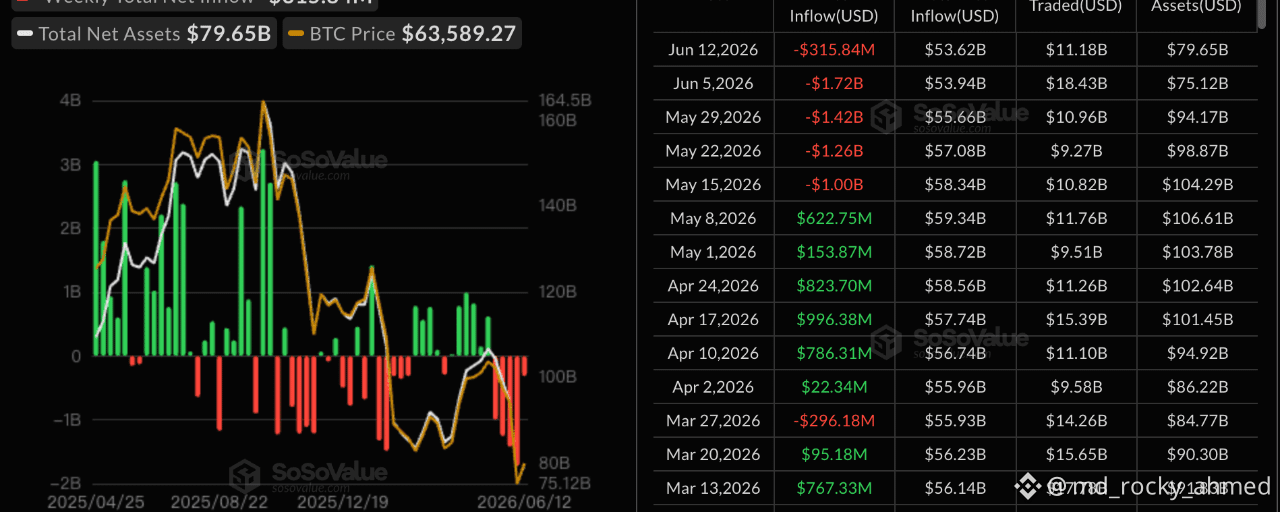The image size is (1280, 512).
Task: Click the $786.31M inflow value
Action: (834, 353)
